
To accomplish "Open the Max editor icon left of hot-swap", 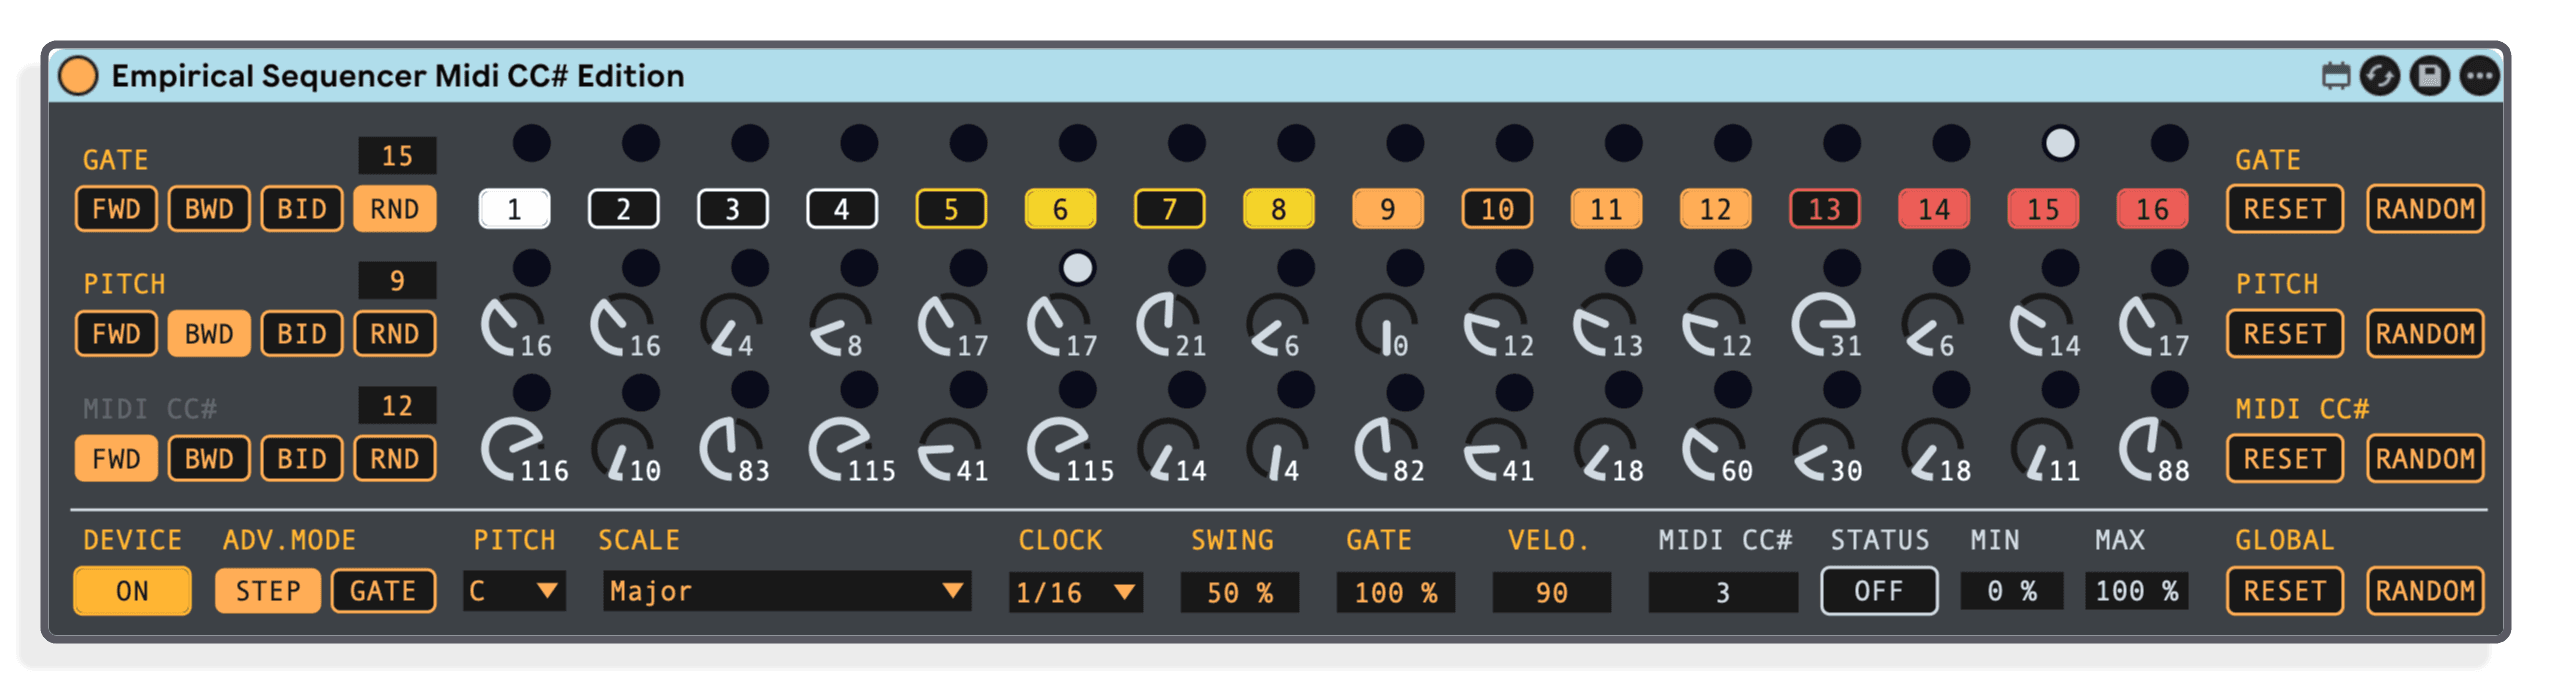I will click(x=2335, y=76).
